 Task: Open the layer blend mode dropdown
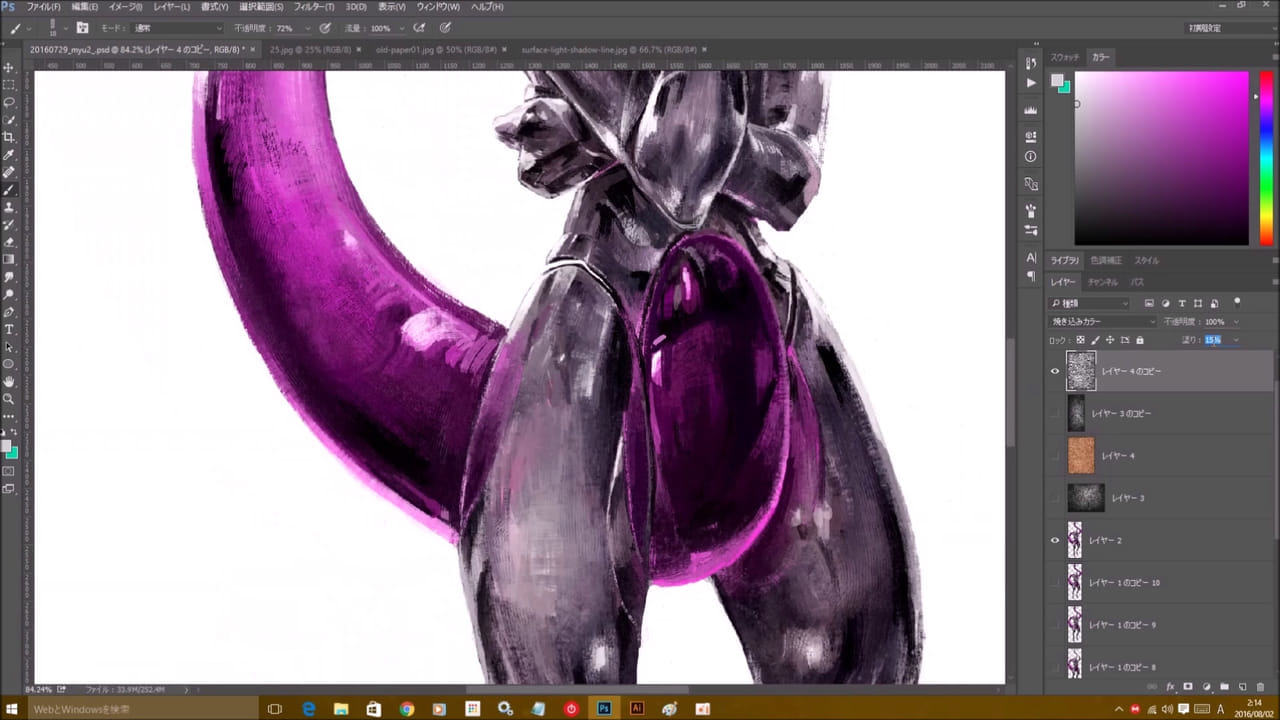pos(1102,322)
